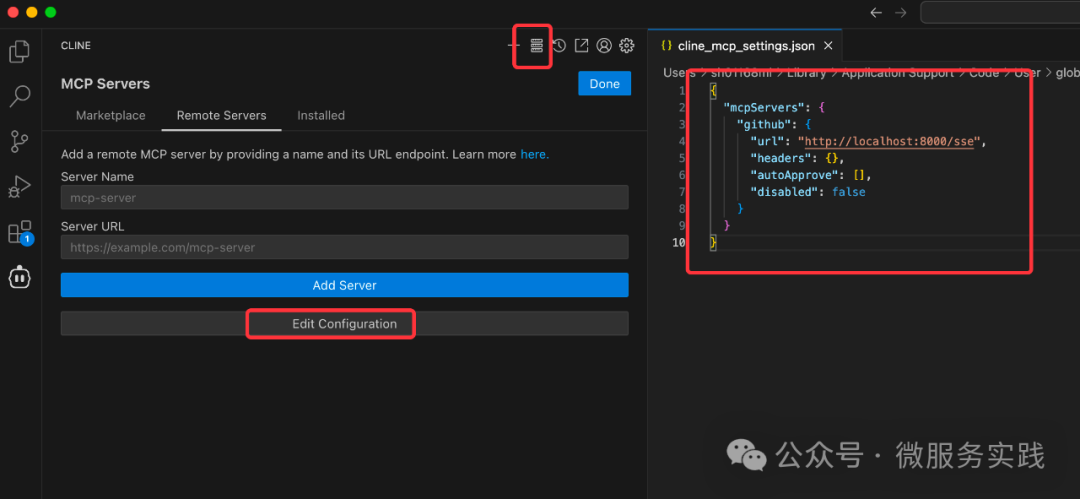1080x499 pixels.
Task: Start a new Cline task with plus icon
Action: 513,45
